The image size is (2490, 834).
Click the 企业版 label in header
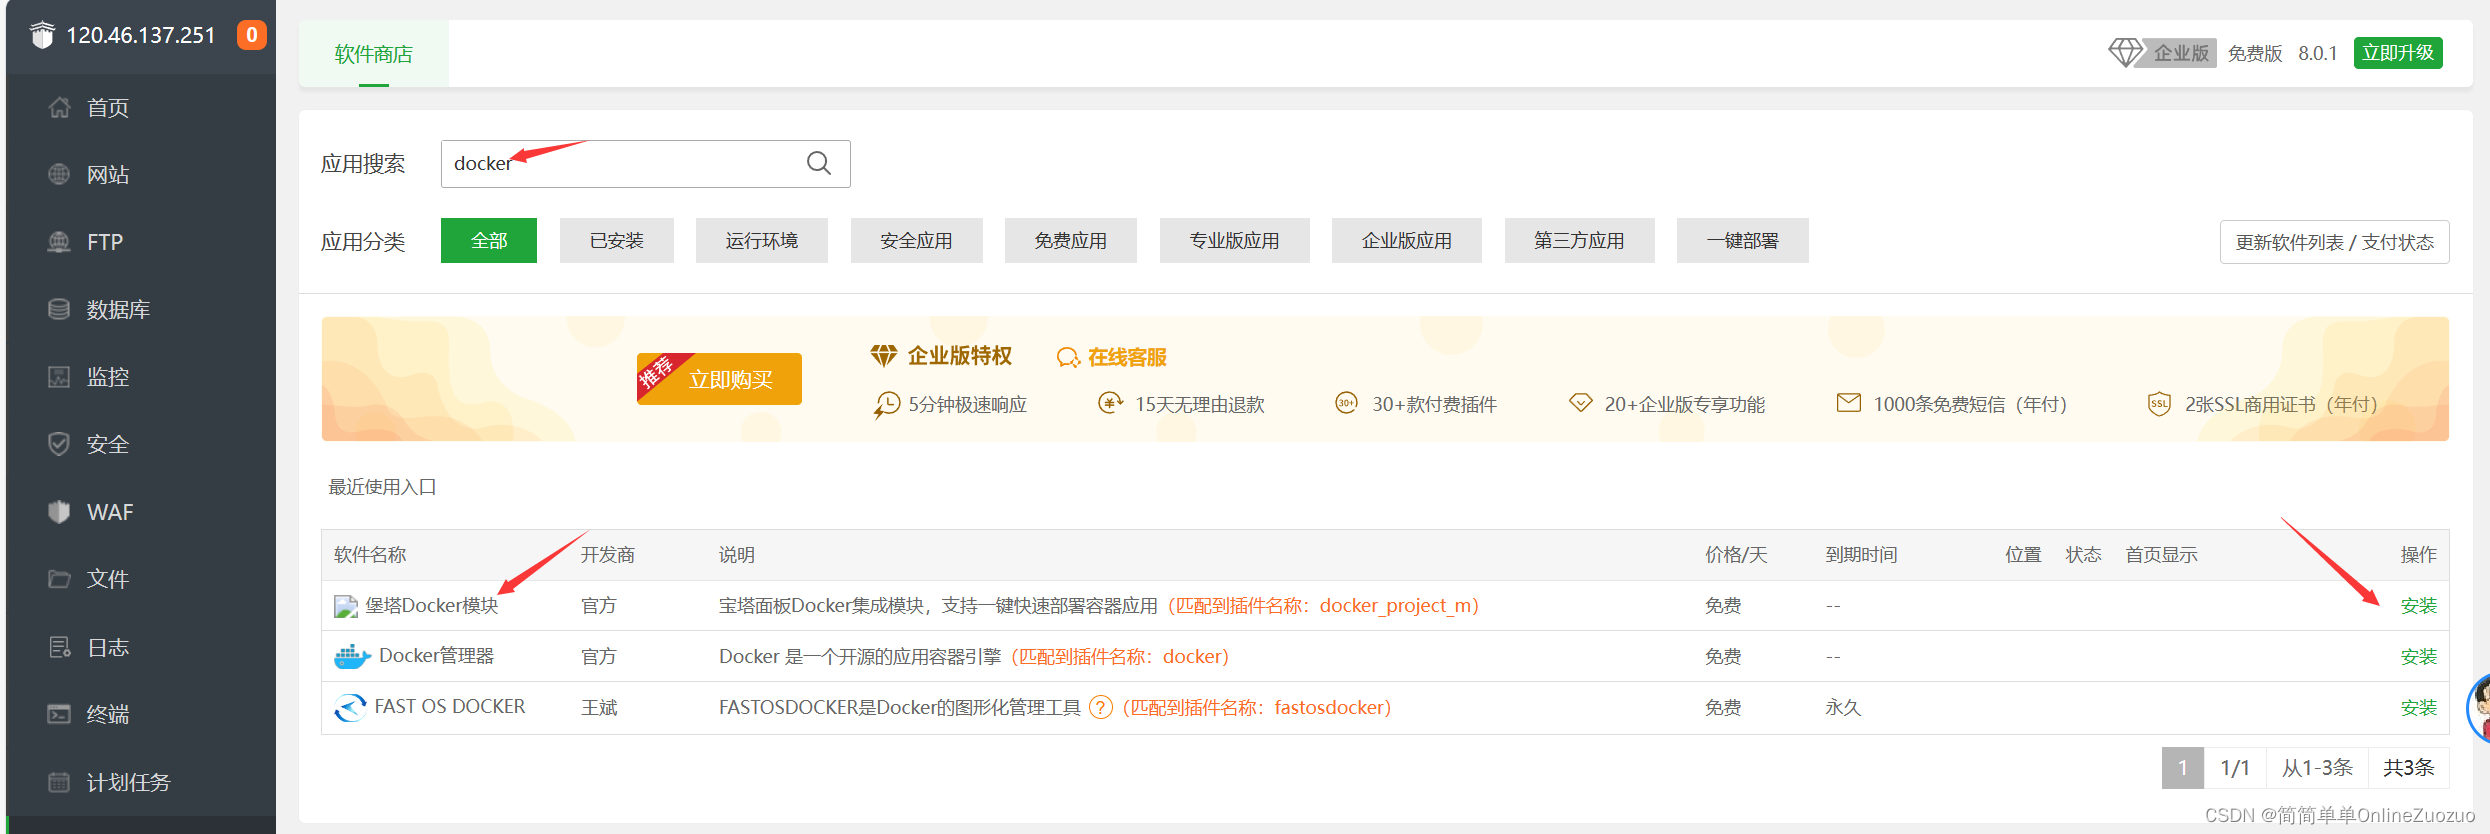pos(2181,52)
